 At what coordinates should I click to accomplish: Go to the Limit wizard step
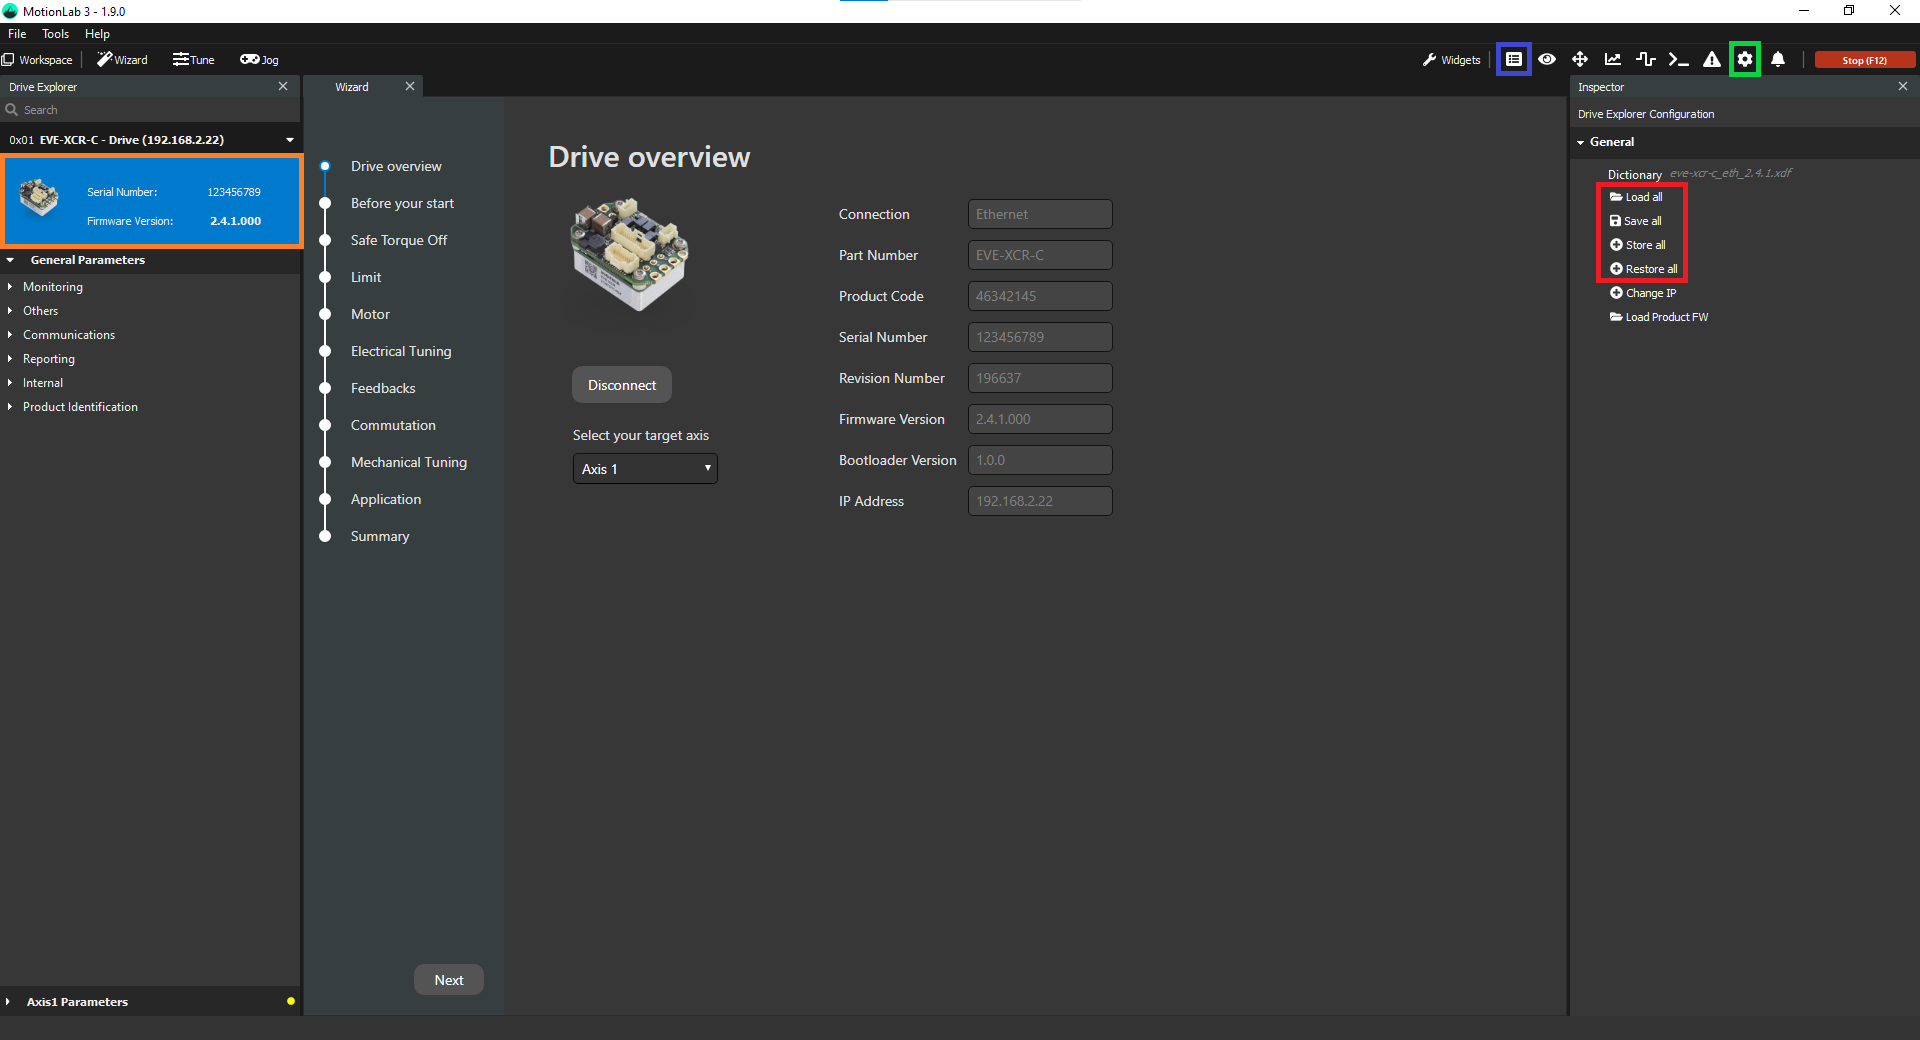366,277
